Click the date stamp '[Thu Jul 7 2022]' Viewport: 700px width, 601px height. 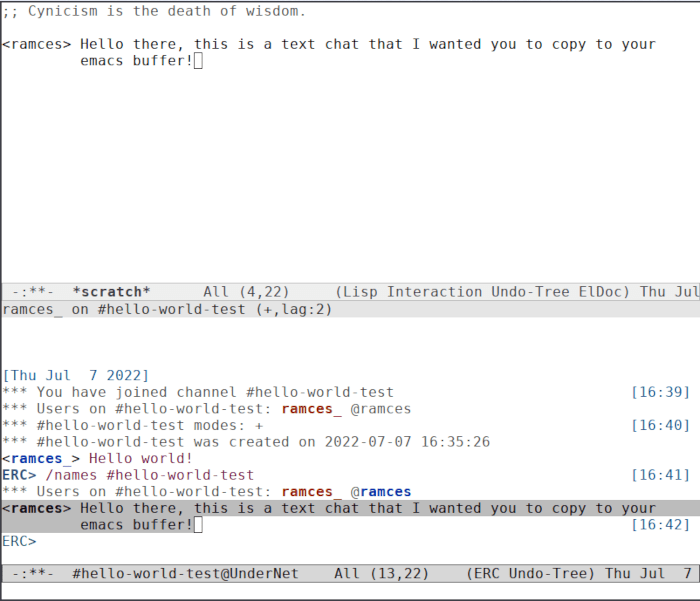(x=75, y=375)
